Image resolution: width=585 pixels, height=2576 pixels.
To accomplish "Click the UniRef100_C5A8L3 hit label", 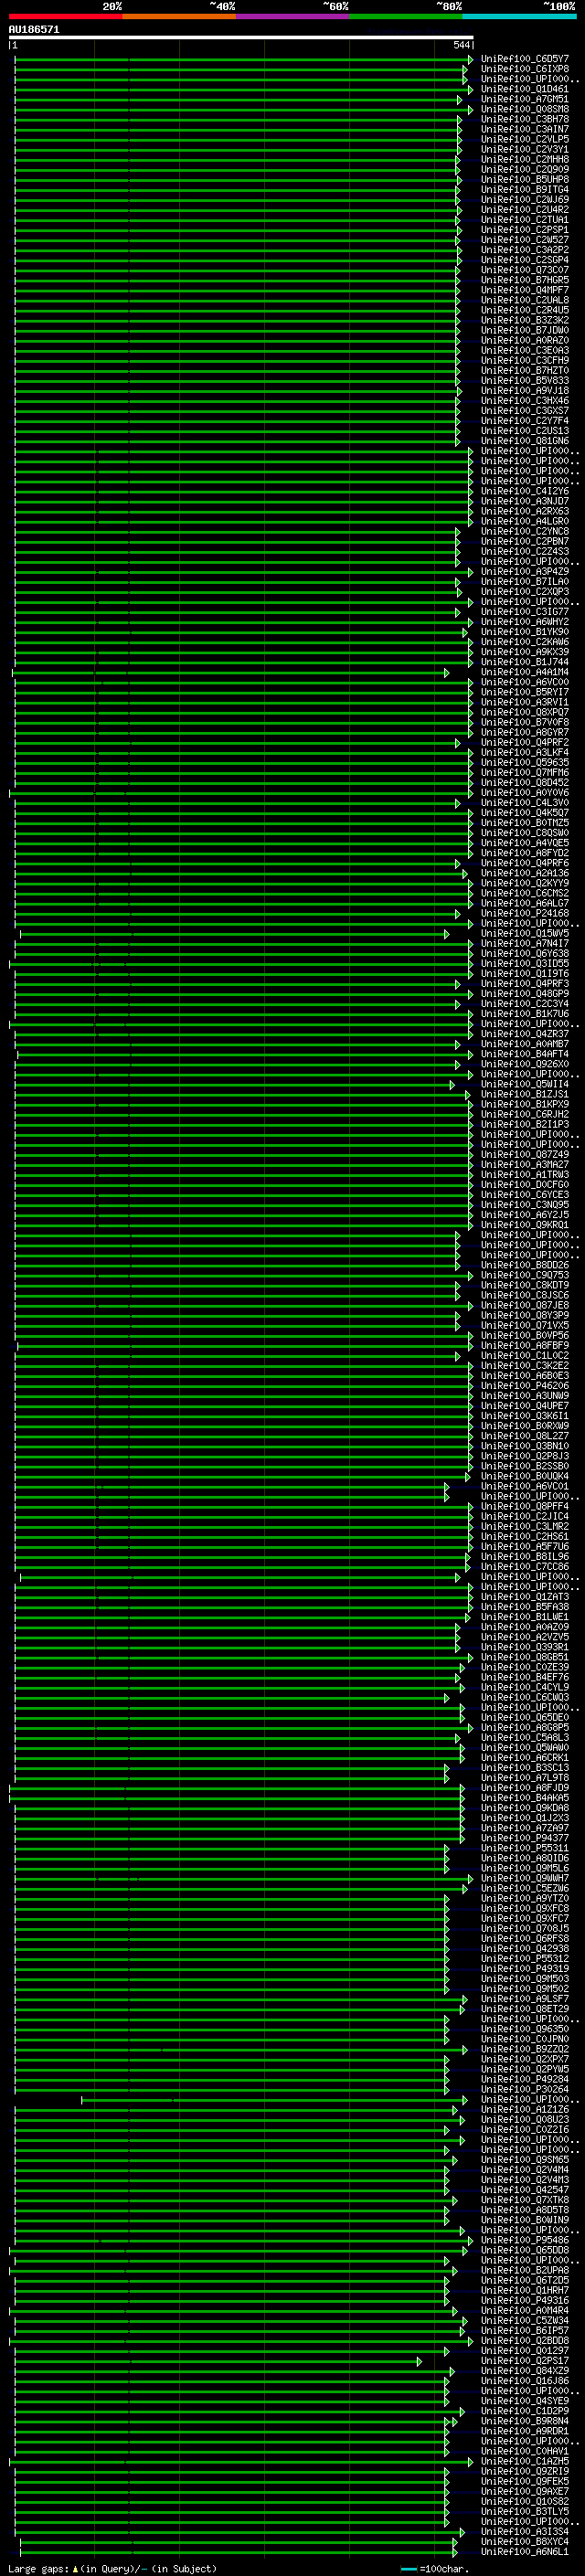I will (524, 1738).
